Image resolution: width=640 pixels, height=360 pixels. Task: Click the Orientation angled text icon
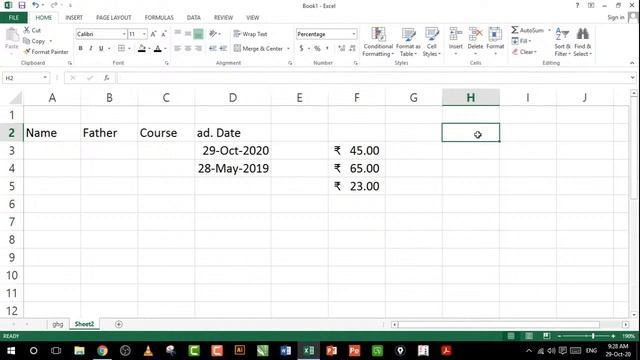point(213,34)
